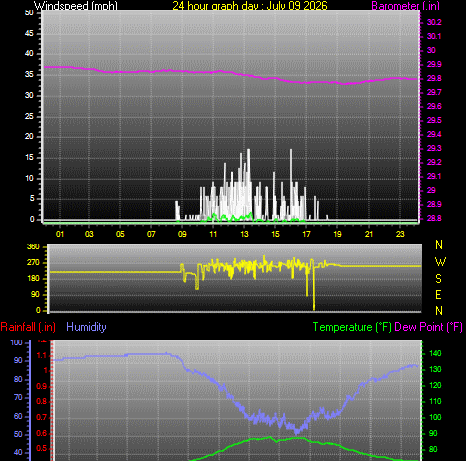Click the 29.1 barometer axis value
The width and height of the screenshot is (466, 461).
[x=434, y=176]
